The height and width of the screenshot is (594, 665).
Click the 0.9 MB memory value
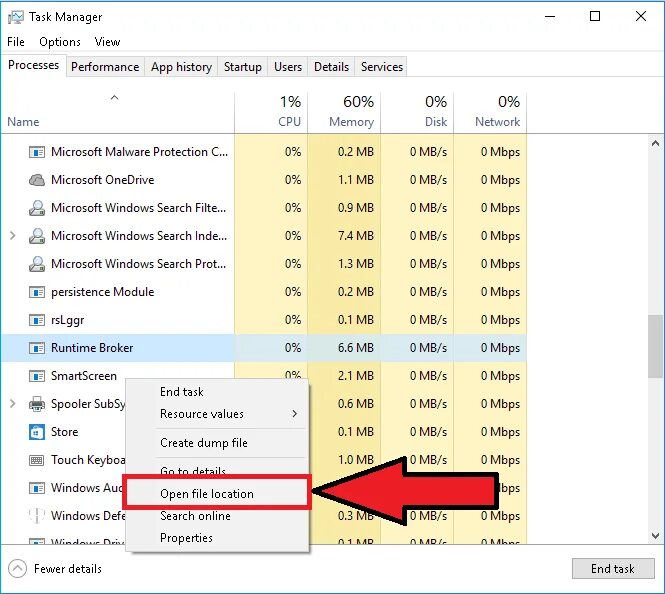pos(355,208)
